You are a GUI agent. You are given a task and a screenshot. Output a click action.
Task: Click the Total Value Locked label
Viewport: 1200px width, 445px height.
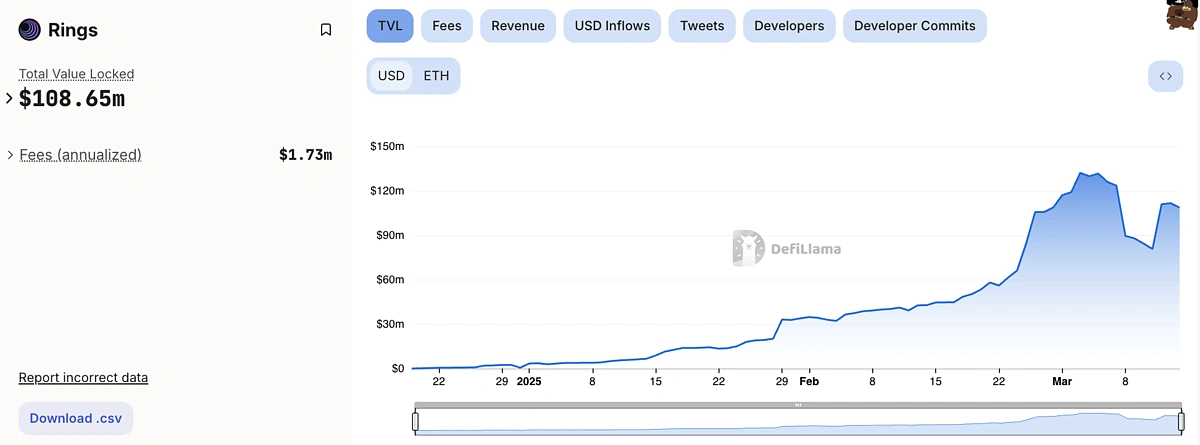[x=76, y=74]
